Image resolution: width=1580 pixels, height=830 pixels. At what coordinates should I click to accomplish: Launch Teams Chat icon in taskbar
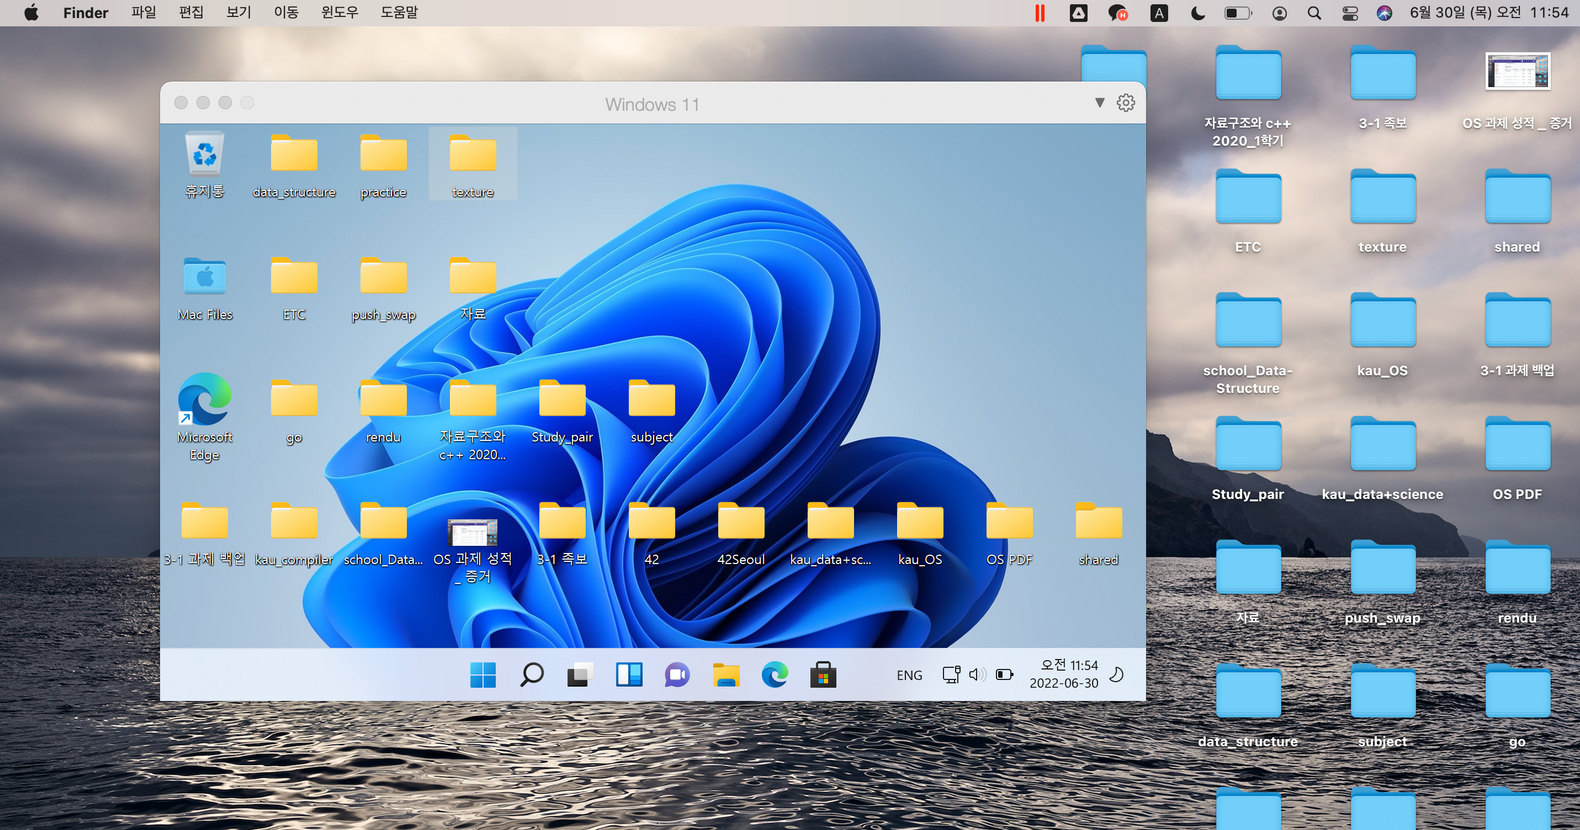click(677, 675)
